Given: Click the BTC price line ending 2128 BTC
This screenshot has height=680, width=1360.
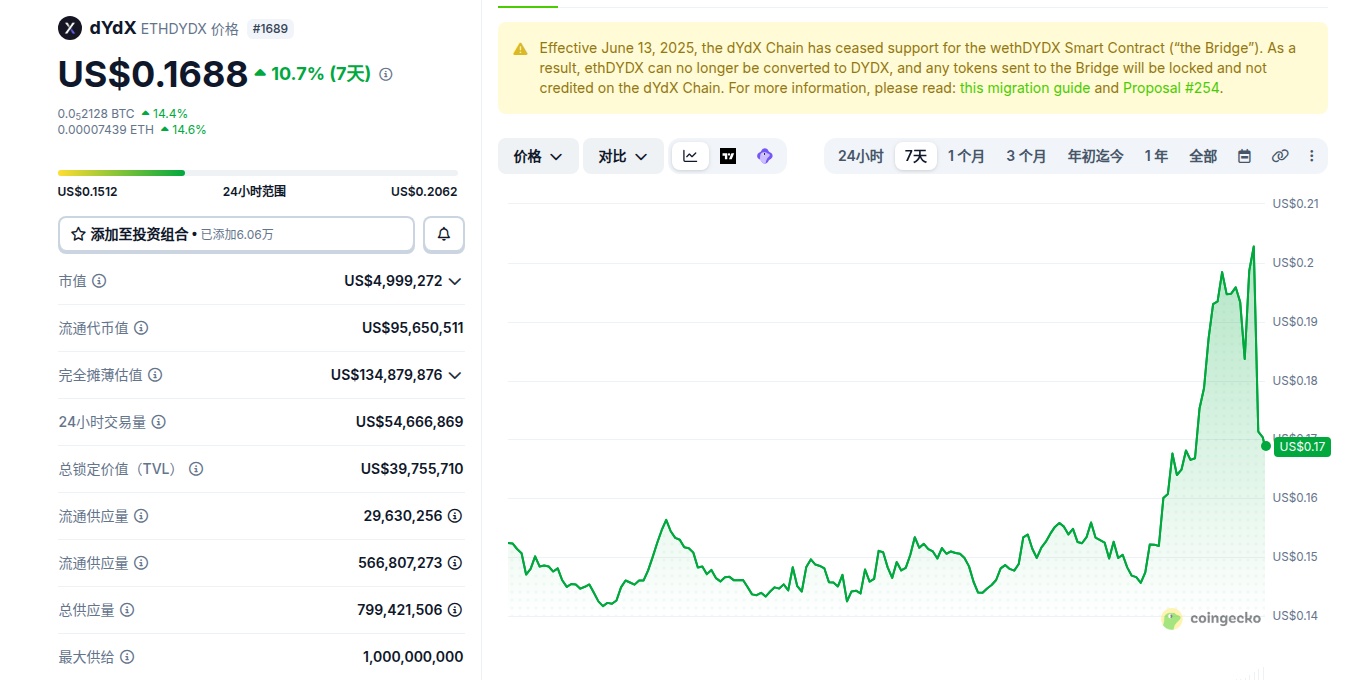Looking at the screenshot, I should 96,114.
